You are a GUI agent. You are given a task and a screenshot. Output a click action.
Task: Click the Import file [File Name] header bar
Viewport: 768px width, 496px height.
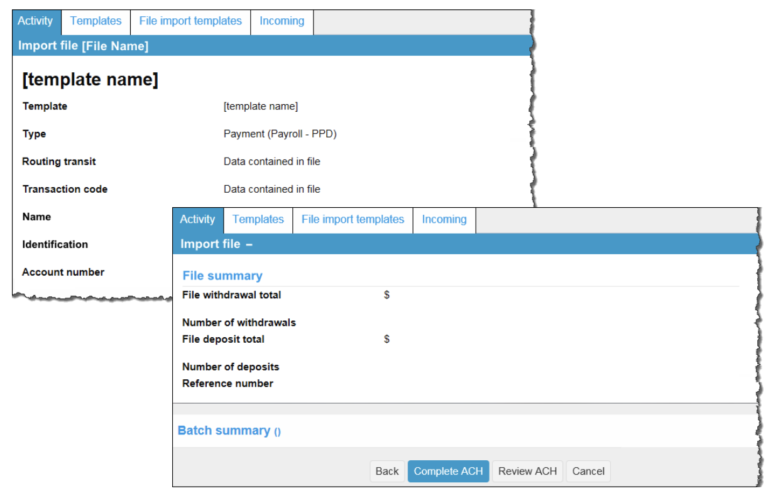pyautogui.click(x=83, y=46)
